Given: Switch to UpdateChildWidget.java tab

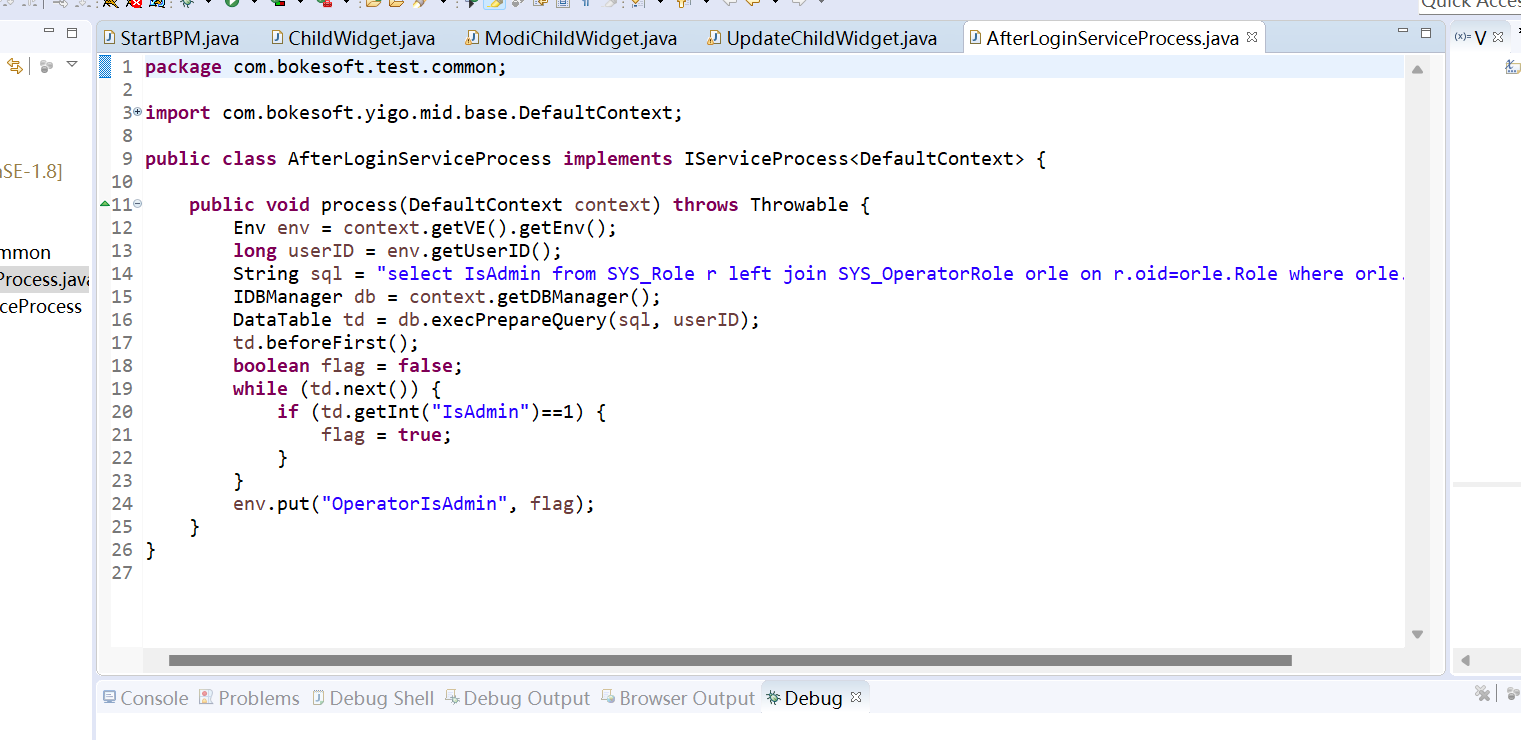Looking at the screenshot, I should point(822,39).
